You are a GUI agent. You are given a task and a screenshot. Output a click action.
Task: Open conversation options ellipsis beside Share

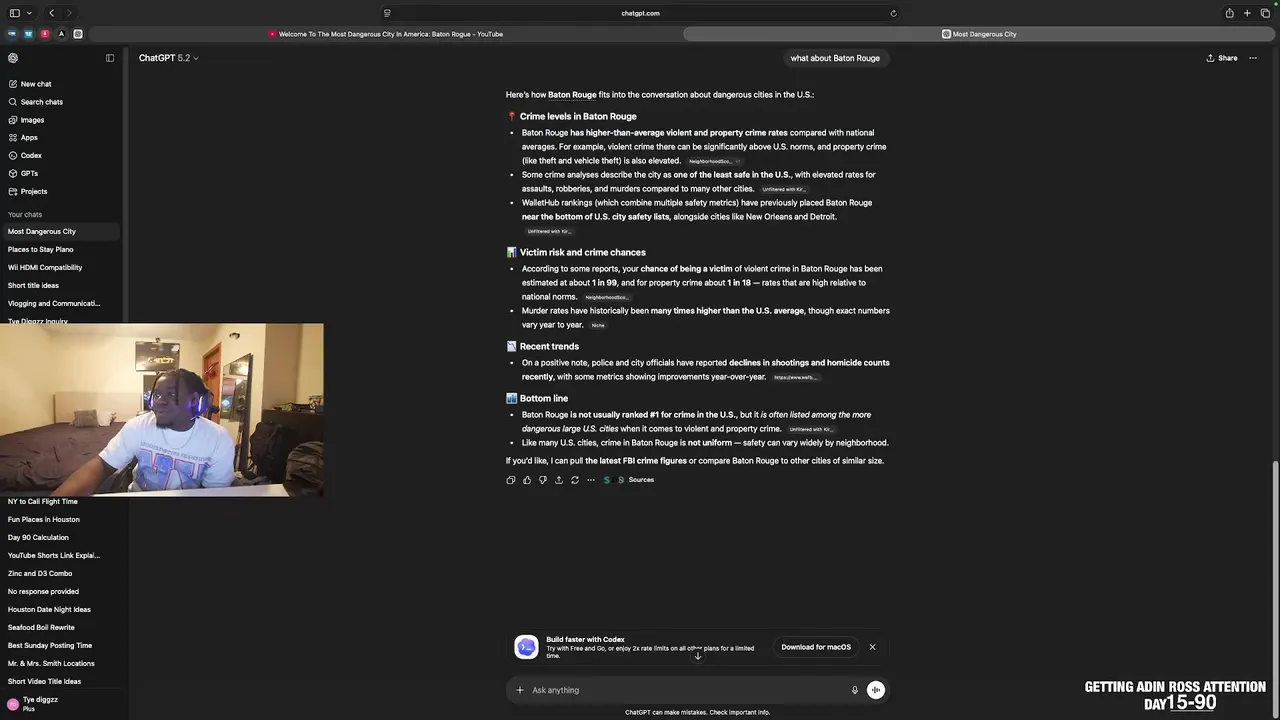click(1253, 58)
